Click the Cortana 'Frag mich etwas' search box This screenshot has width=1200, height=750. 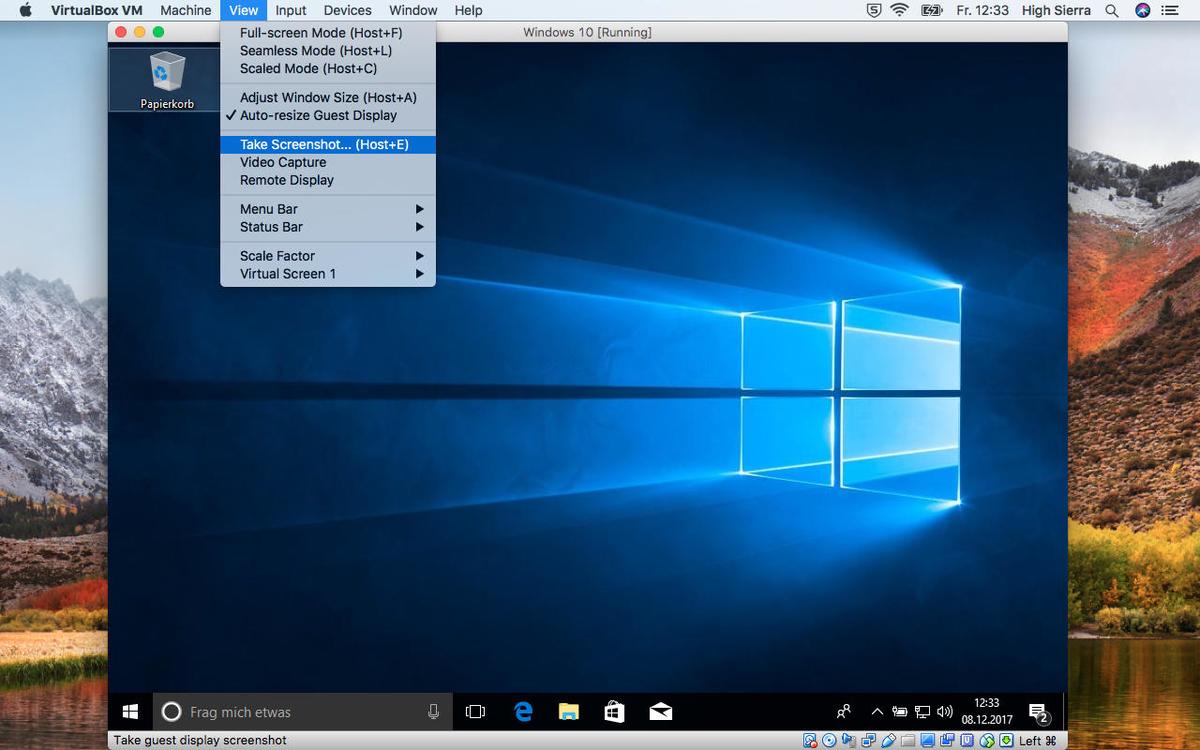pyautogui.click(x=303, y=712)
